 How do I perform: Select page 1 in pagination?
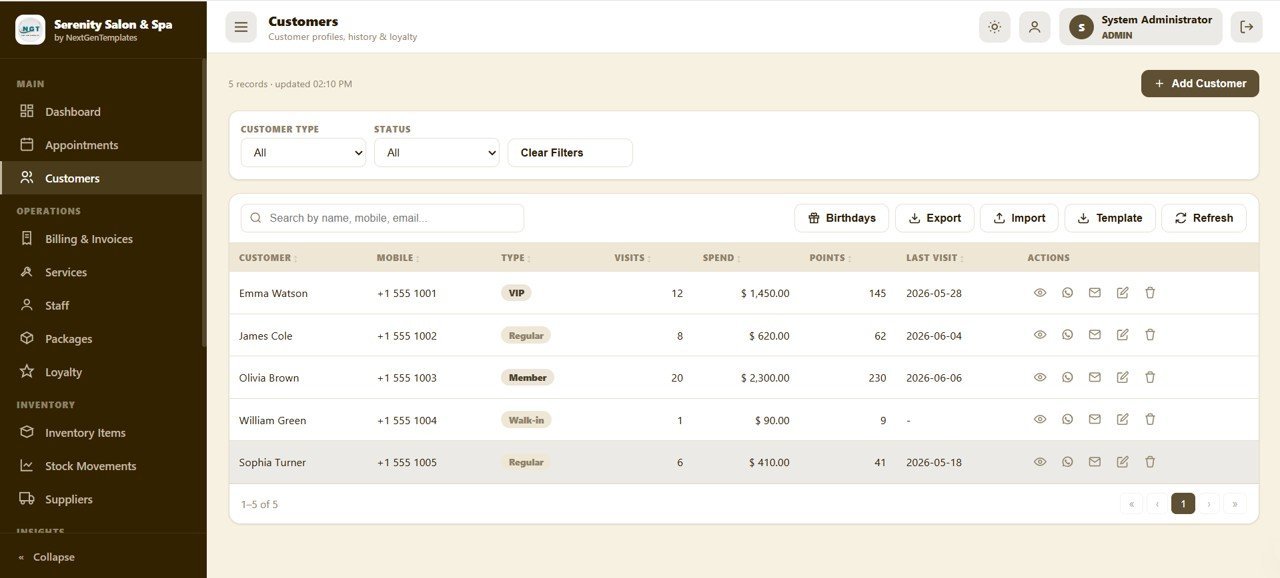click(x=1183, y=504)
